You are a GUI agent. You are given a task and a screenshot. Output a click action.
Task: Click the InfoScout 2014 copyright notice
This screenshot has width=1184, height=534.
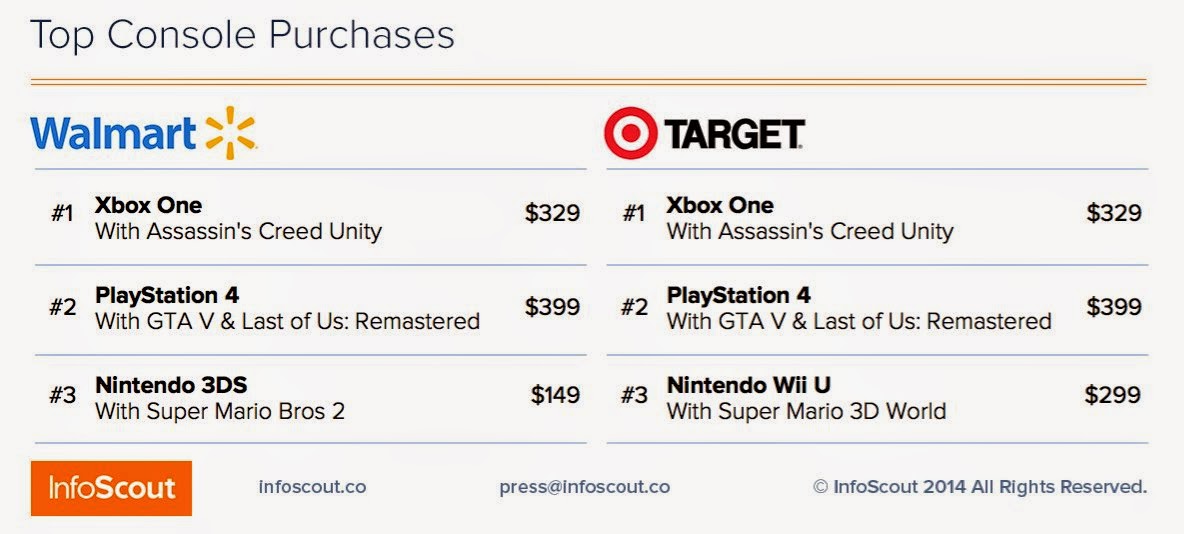coord(979,487)
